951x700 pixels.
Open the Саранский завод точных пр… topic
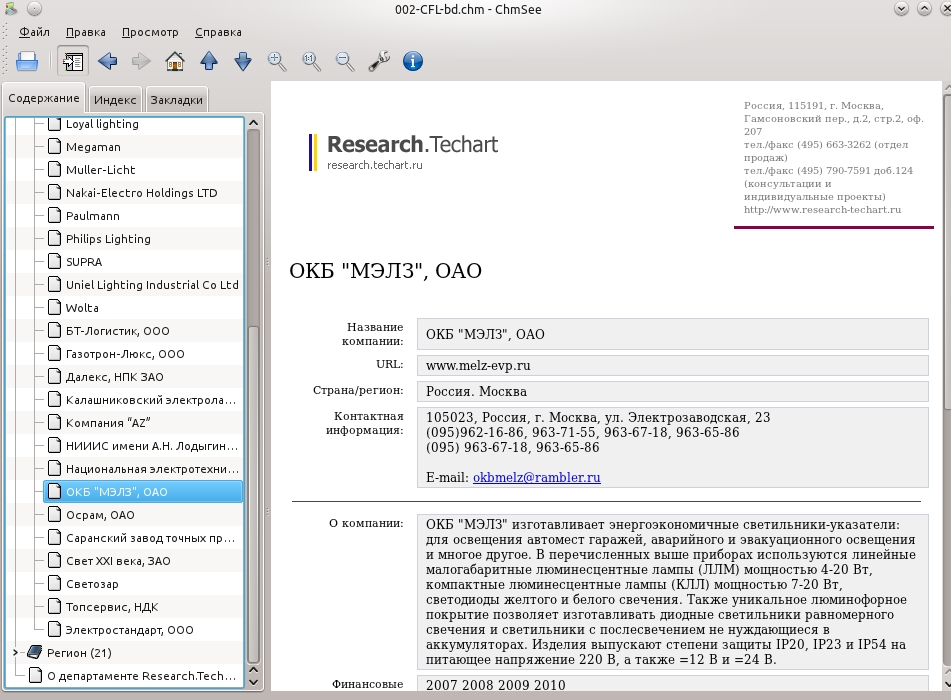point(150,538)
